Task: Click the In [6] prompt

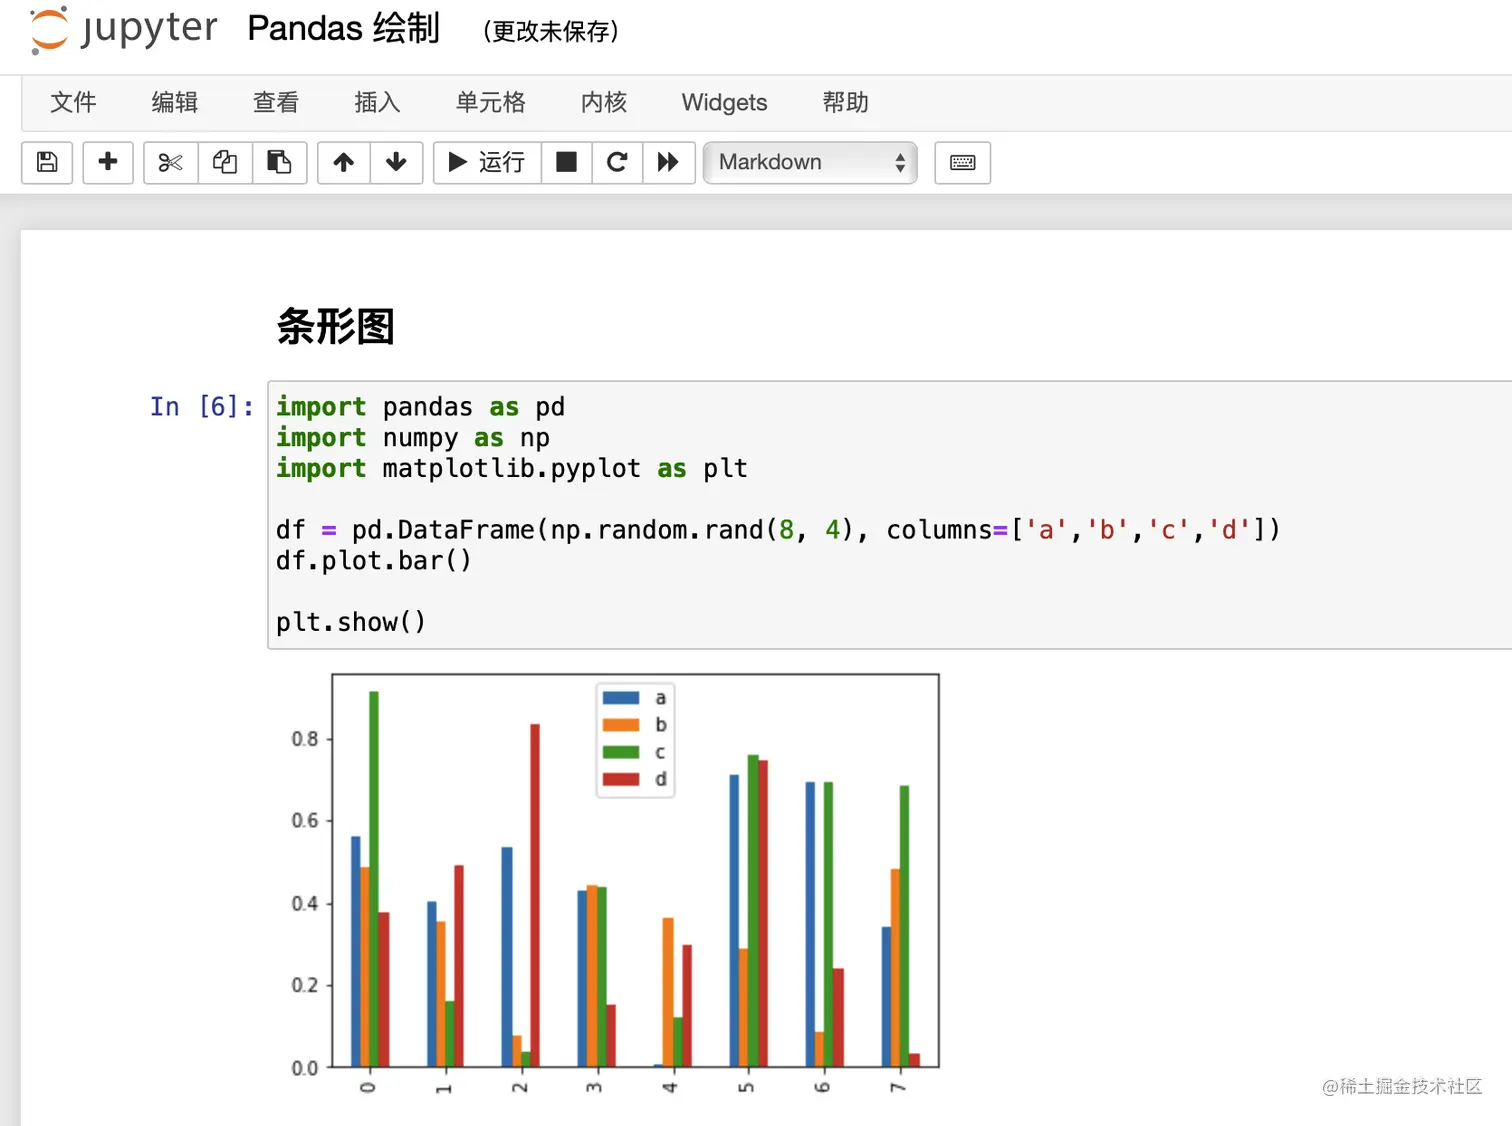Action: pos(201,406)
